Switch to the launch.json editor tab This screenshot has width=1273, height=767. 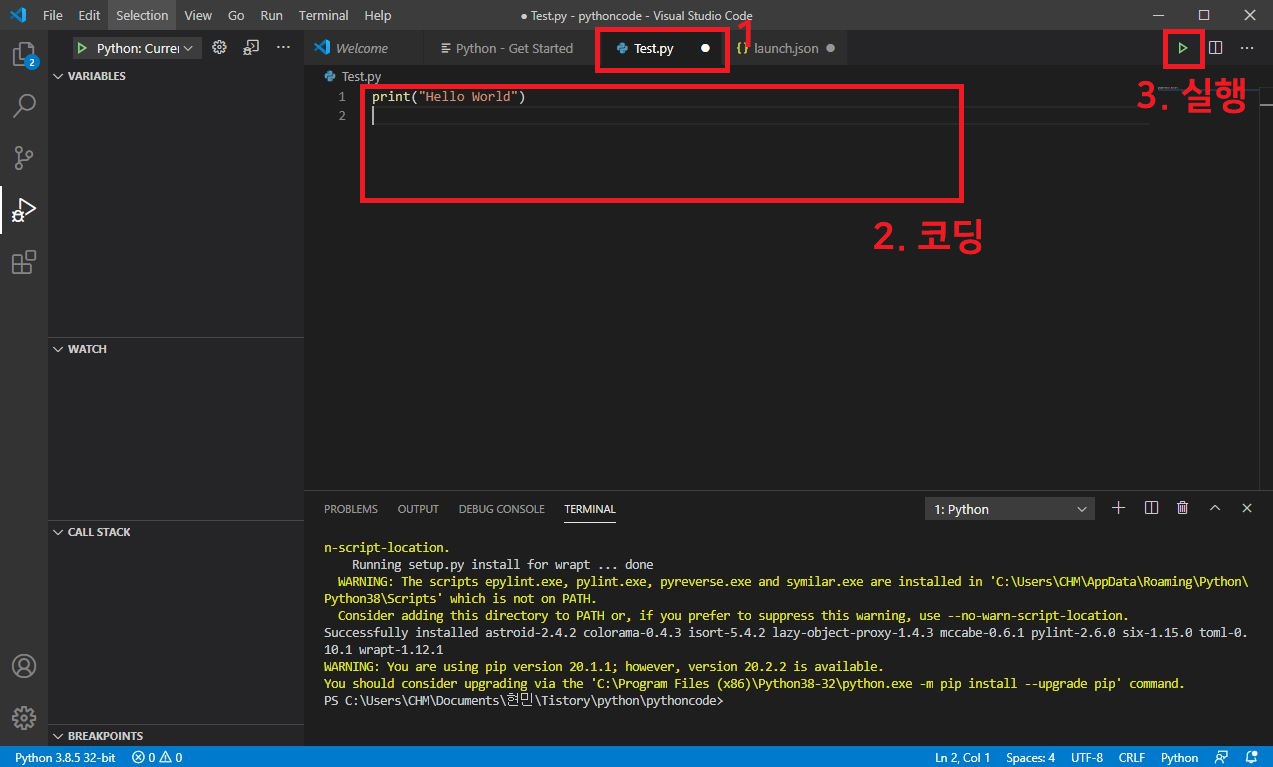[x=787, y=48]
